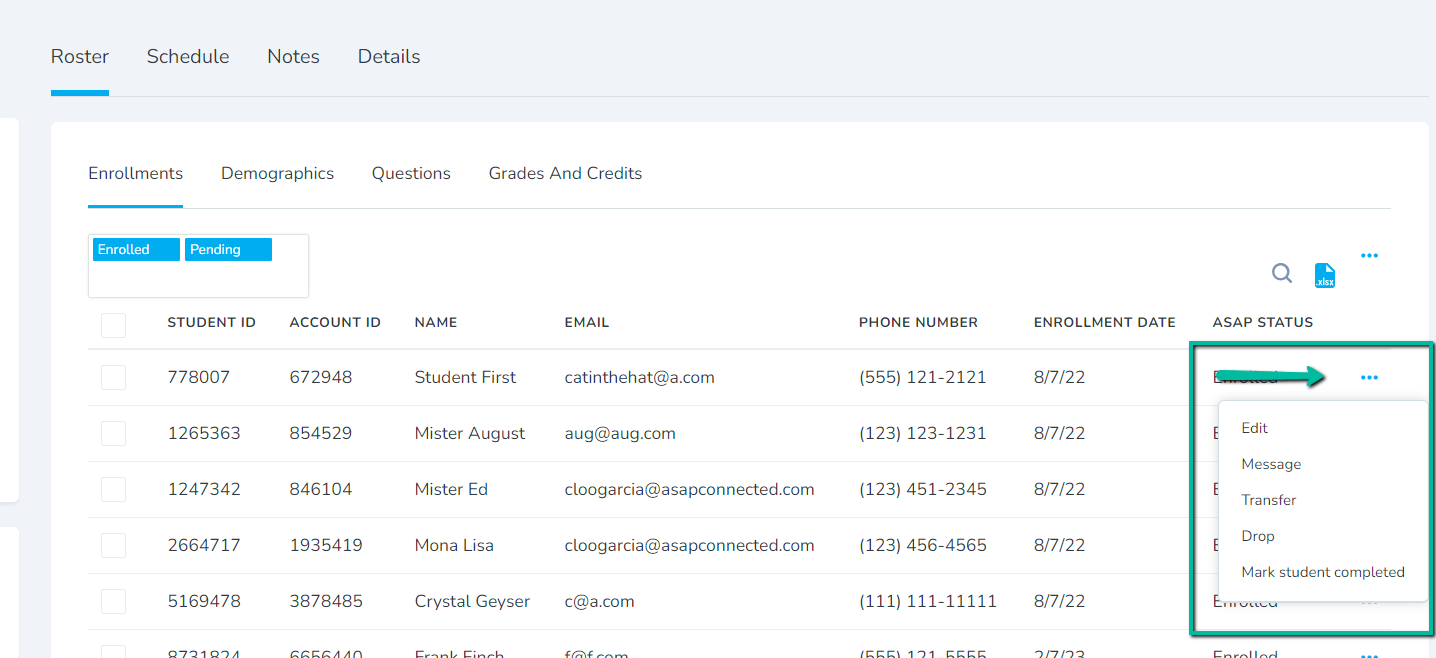This screenshot has height=658, width=1436.
Task: Click the three-dot actions icon for Student First
Action: click(x=1369, y=378)
